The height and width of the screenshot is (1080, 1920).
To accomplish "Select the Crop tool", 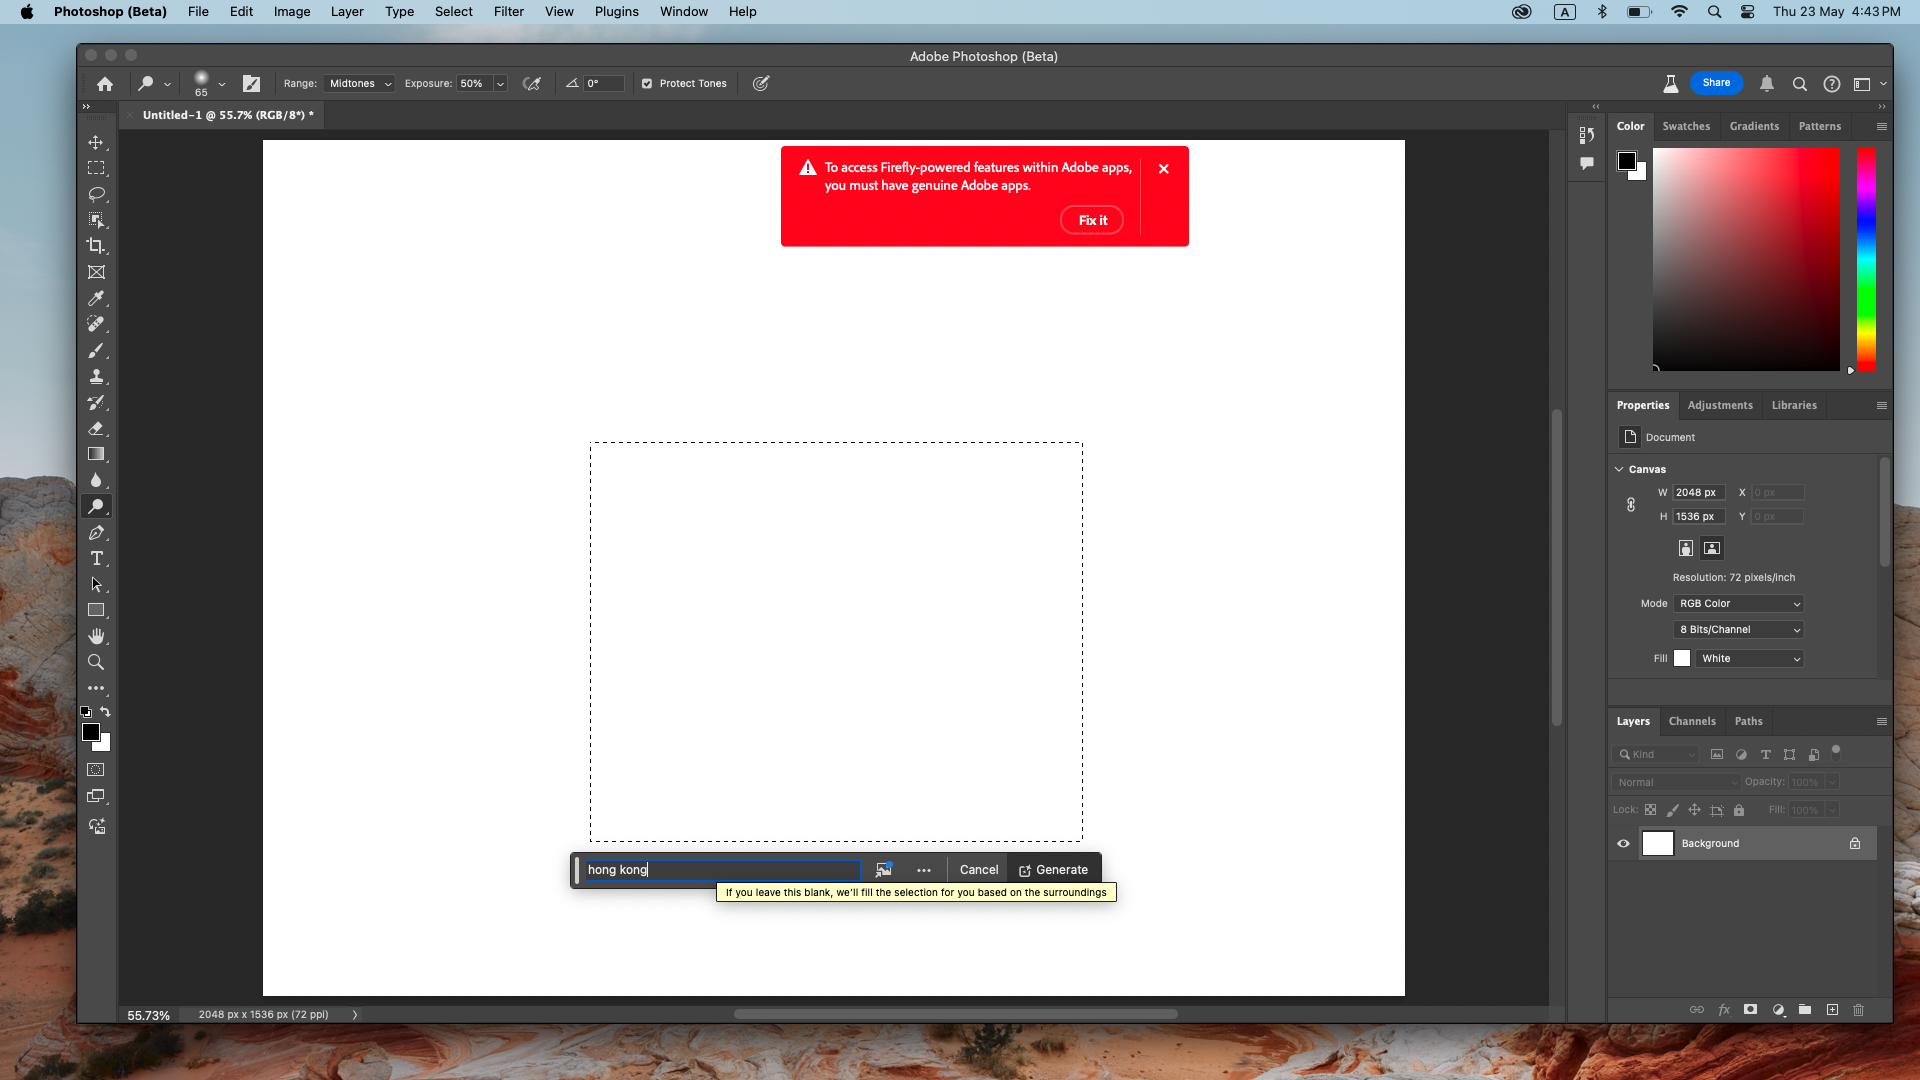I will [x=96, y=246].
